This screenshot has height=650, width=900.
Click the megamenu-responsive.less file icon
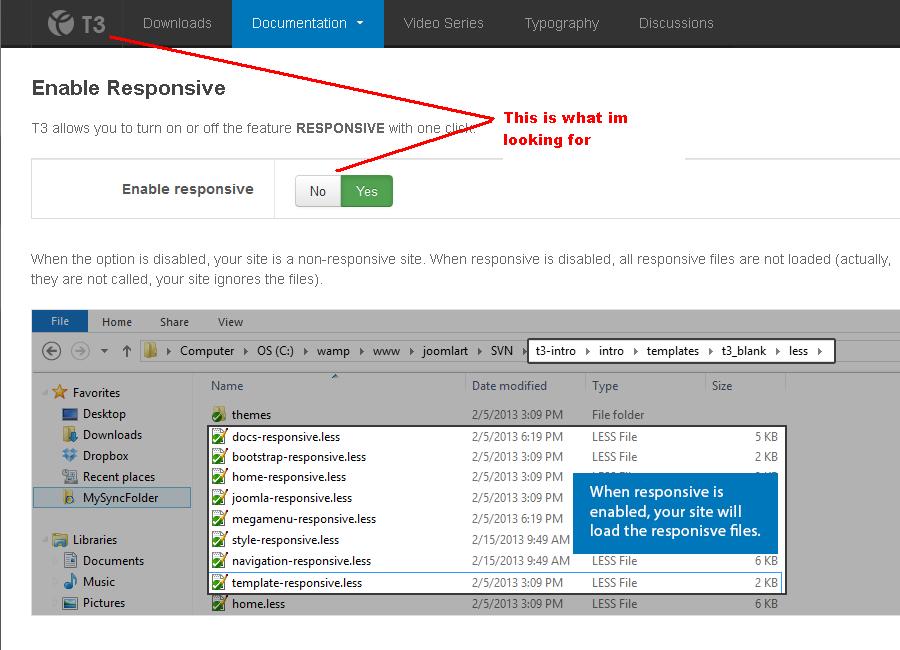click(x=219, y=519)
